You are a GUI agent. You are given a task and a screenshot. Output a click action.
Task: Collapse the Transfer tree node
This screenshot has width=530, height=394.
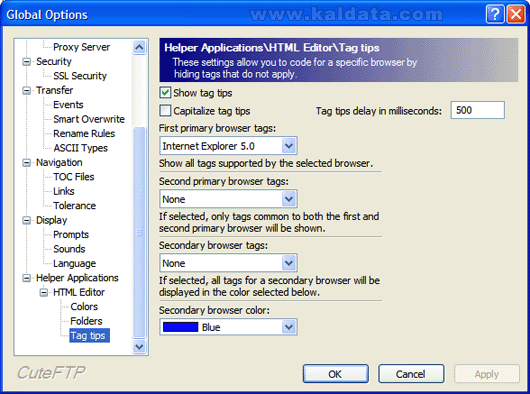[x=26, y=91]
